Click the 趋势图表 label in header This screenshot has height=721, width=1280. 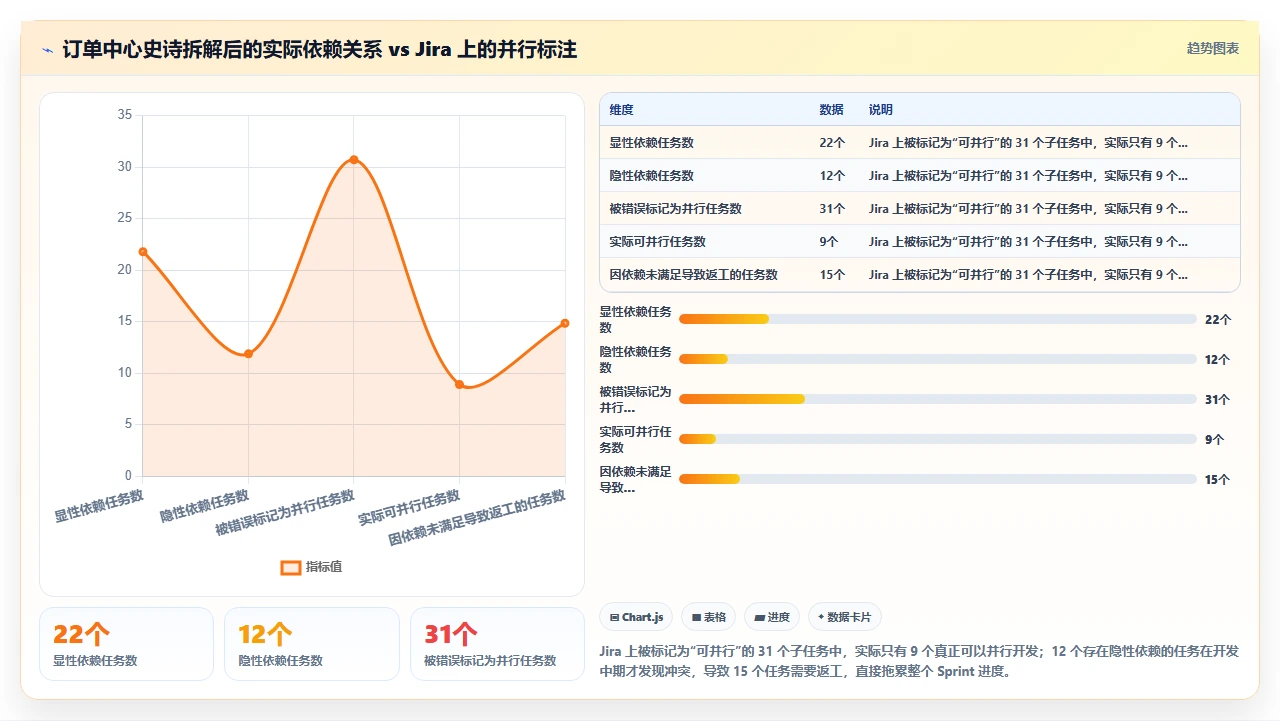(x=1213, y=48)
